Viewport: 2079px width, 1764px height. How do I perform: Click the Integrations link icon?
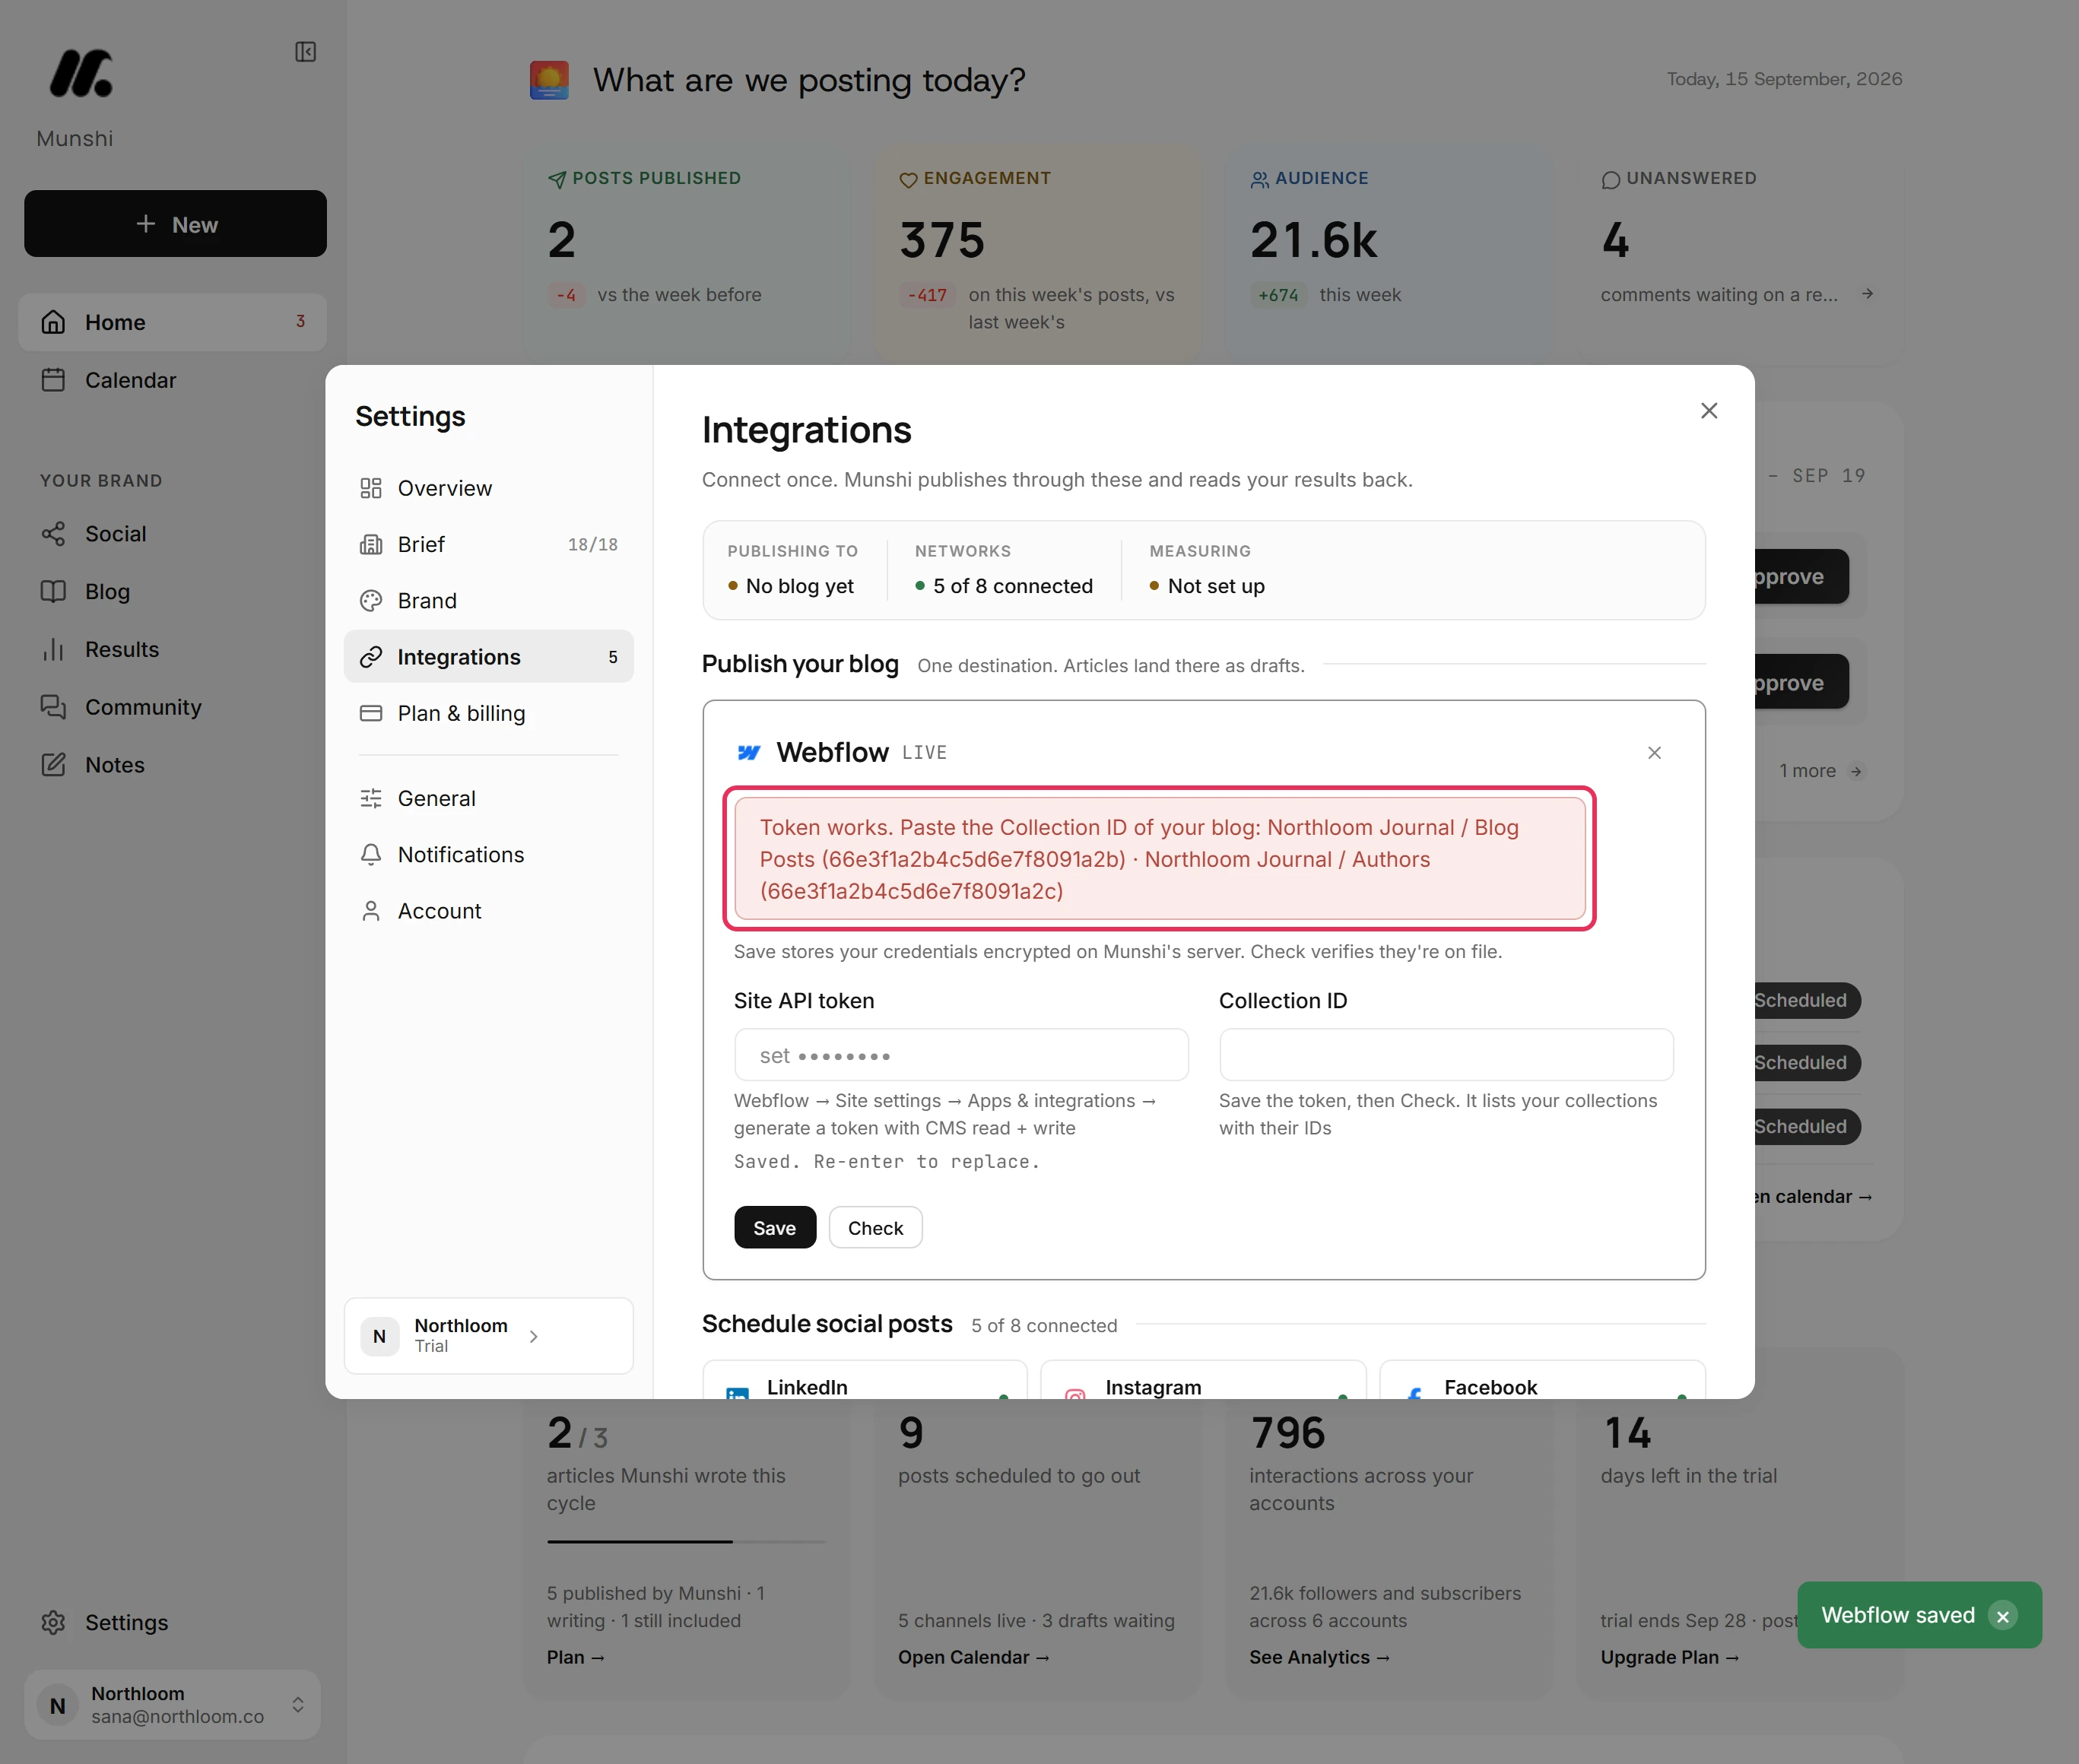tap(371, 657)
